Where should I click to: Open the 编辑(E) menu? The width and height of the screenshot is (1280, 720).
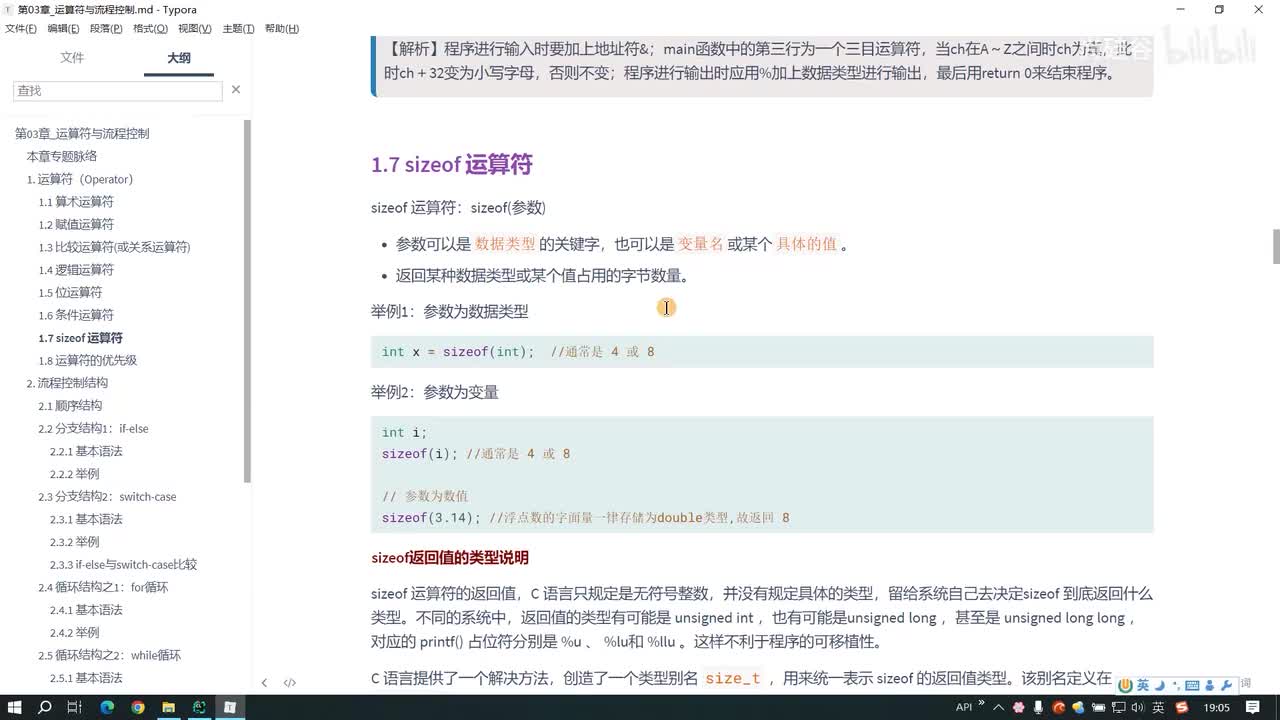63,29
